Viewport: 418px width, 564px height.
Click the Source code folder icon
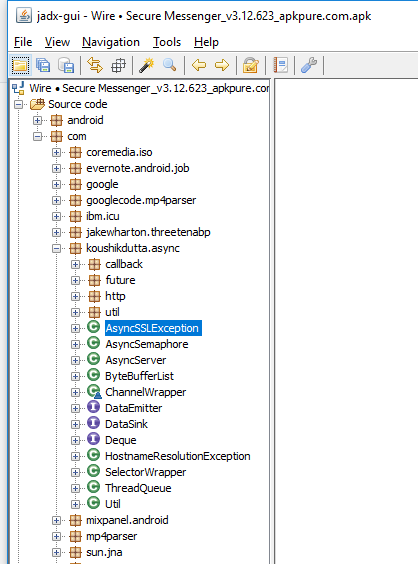point(37,104)
